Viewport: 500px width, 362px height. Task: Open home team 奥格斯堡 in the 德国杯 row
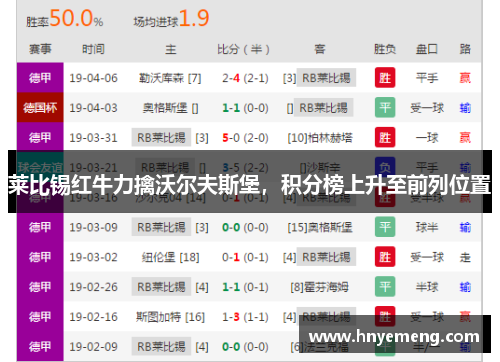(170, 108)
